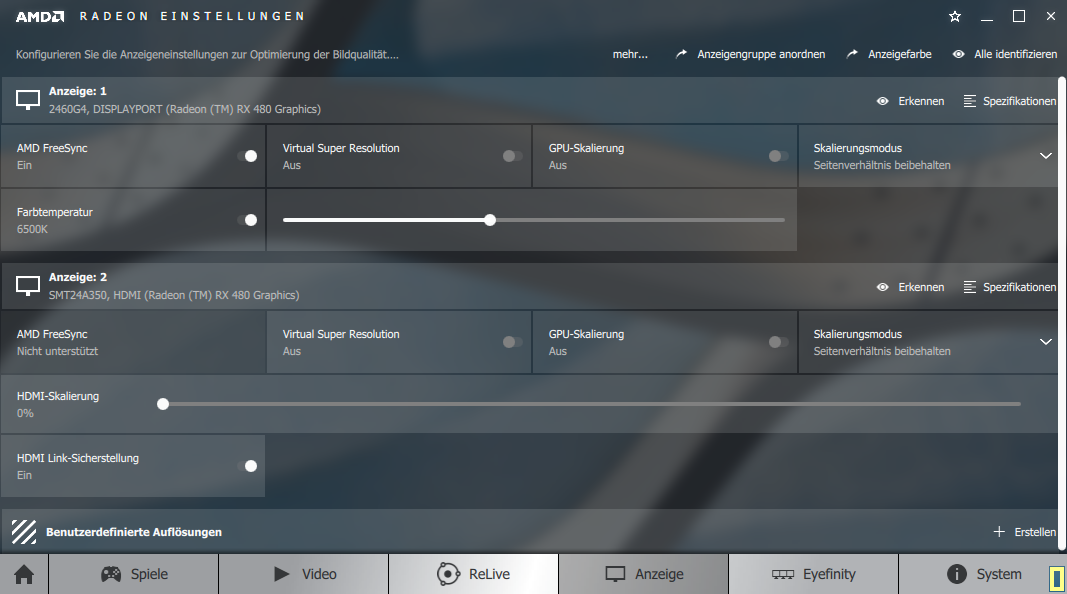Screen dimensions: 1067x594
Task: Click Erkennen label for Anzeige 1
Action: pos(921,101)
